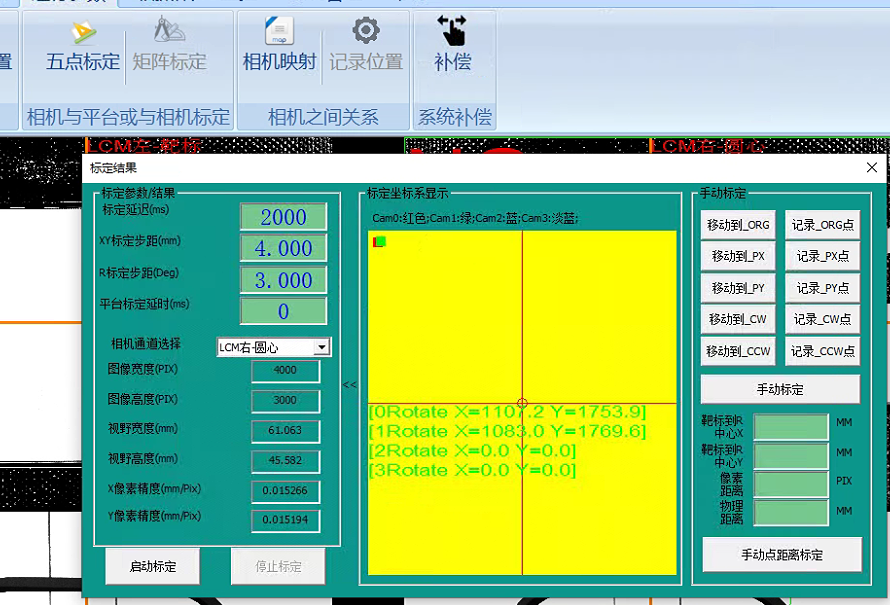
Task: Click the 启动标定 button
Action: coord(153,566)
